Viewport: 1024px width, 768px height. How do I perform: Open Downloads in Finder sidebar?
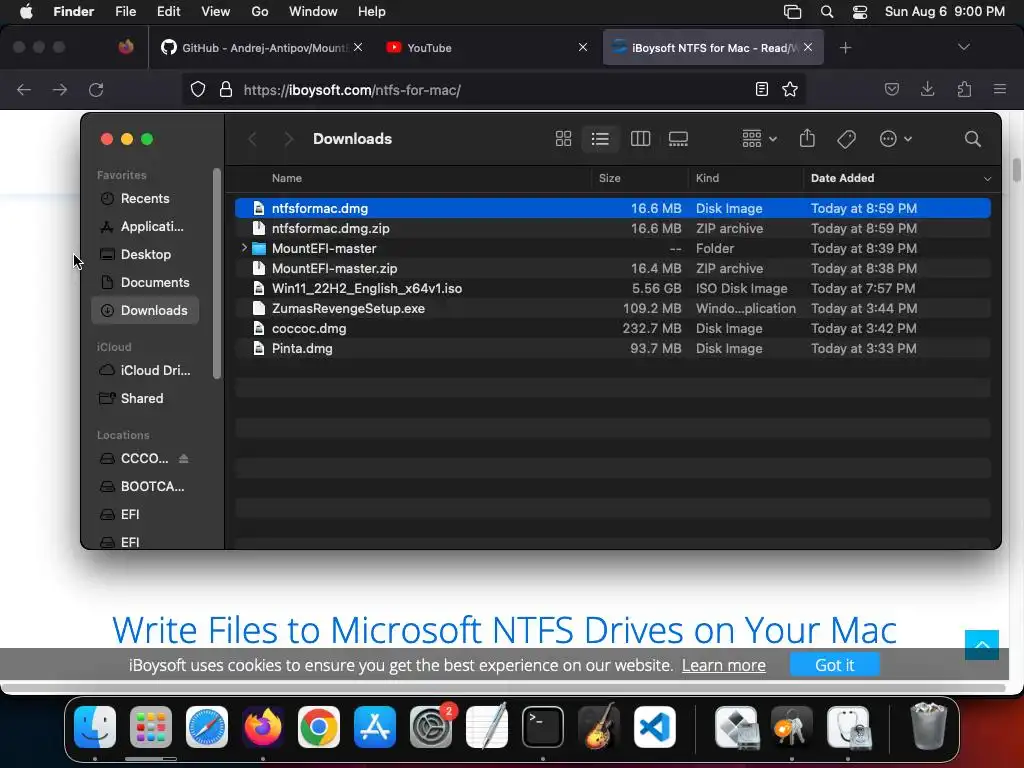[x=145, y=310]
